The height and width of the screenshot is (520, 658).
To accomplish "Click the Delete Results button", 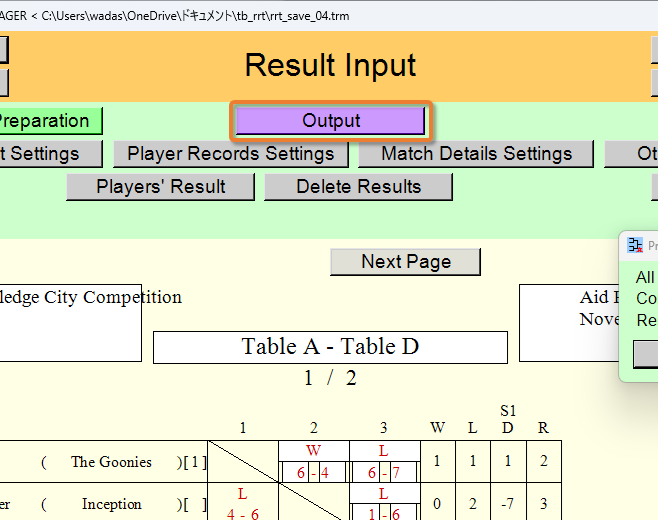I will click(358, 187).
